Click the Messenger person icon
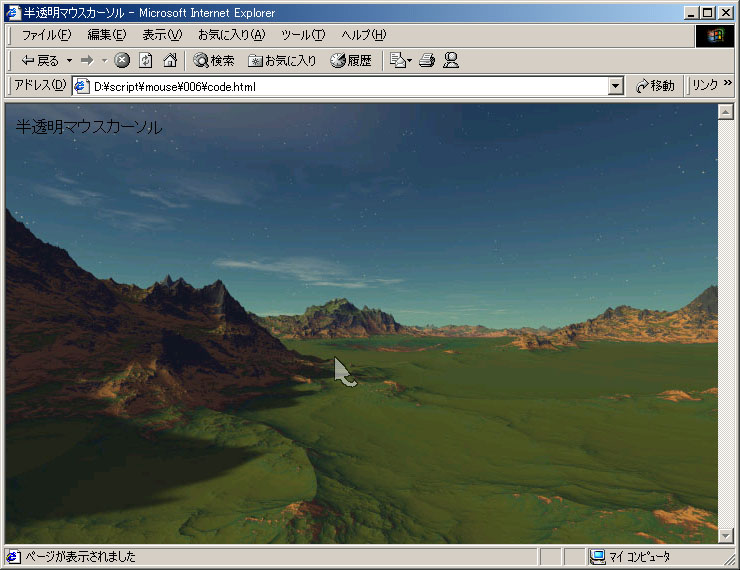Screen dimensions: 740x570 coord(451,60)
